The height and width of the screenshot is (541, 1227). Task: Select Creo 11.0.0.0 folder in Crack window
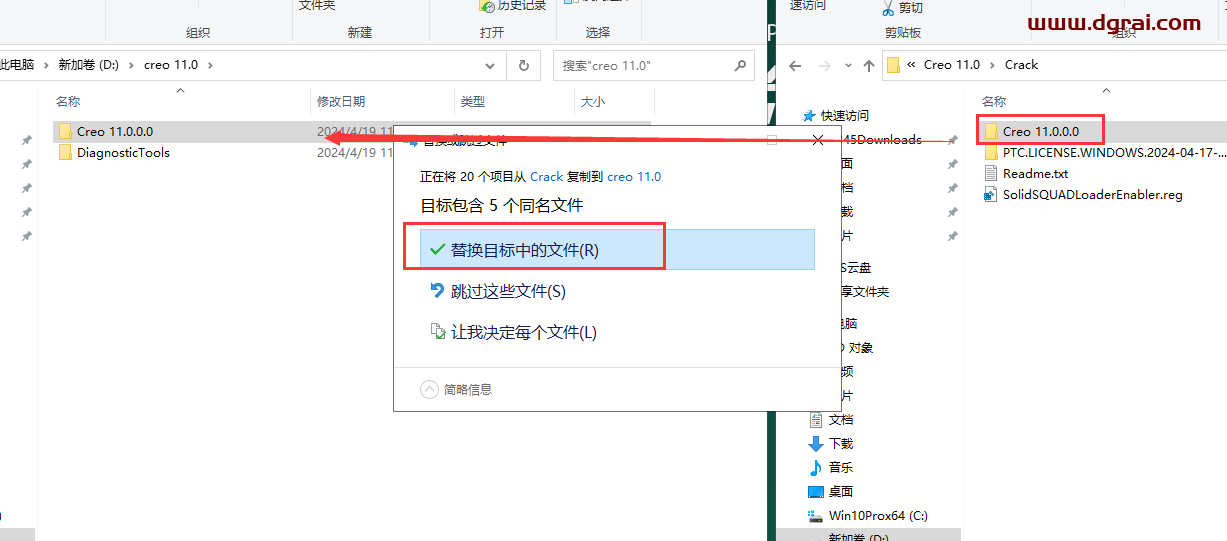point(1031,131)
